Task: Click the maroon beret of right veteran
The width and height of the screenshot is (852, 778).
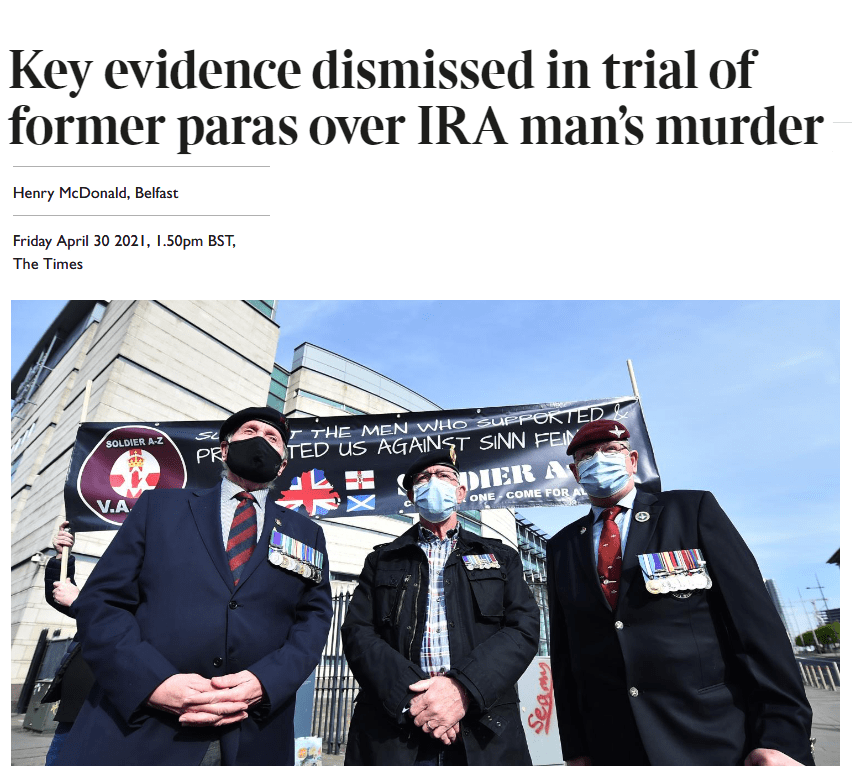Action: (597, 435)
